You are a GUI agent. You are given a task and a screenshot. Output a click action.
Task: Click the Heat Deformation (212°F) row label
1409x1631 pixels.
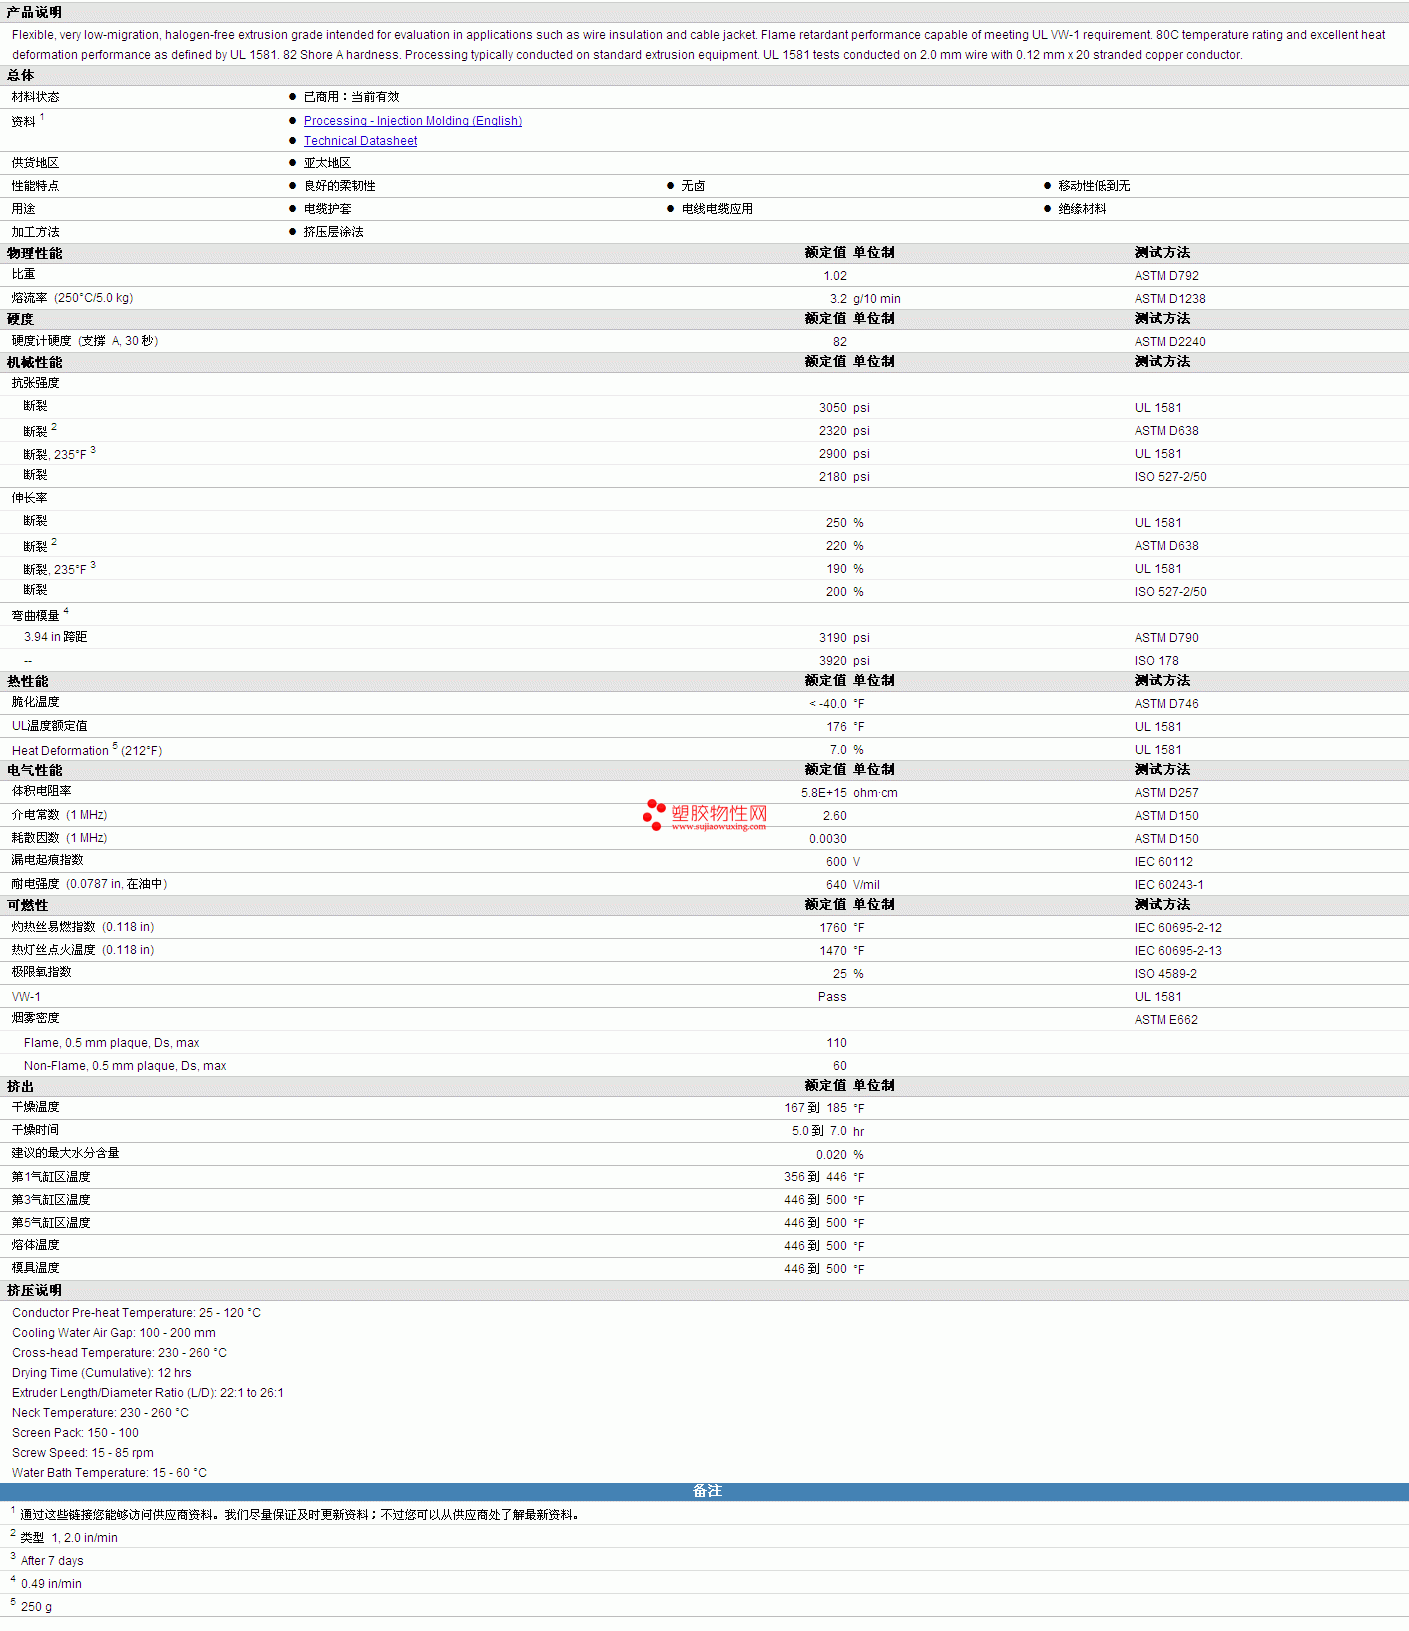(x=87, y=750)
